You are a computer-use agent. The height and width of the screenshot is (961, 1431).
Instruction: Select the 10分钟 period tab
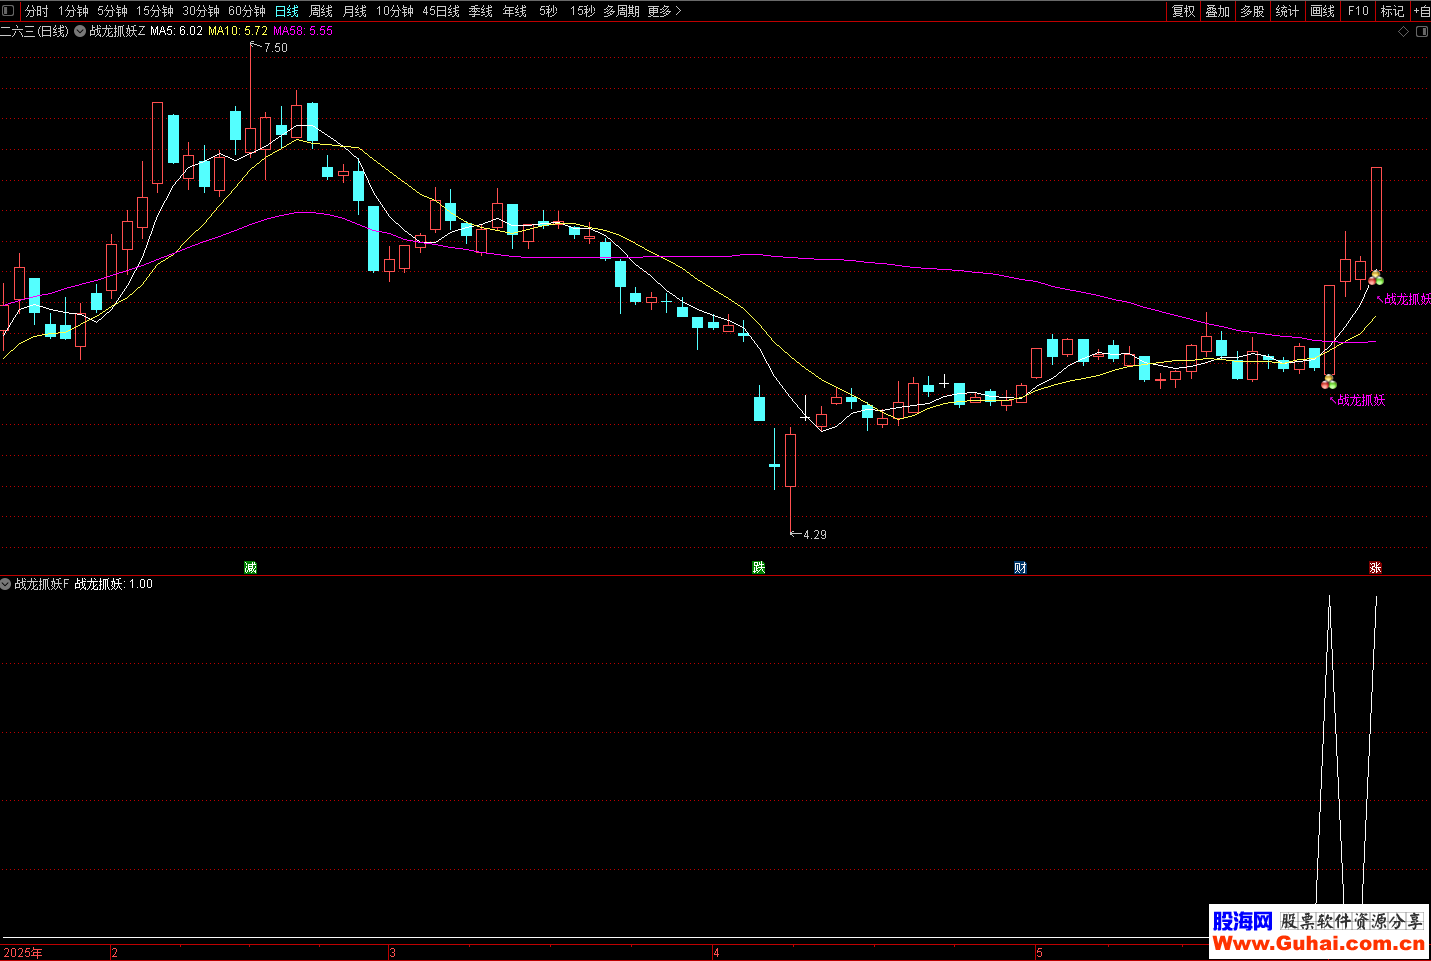click(x=395, y=11)
